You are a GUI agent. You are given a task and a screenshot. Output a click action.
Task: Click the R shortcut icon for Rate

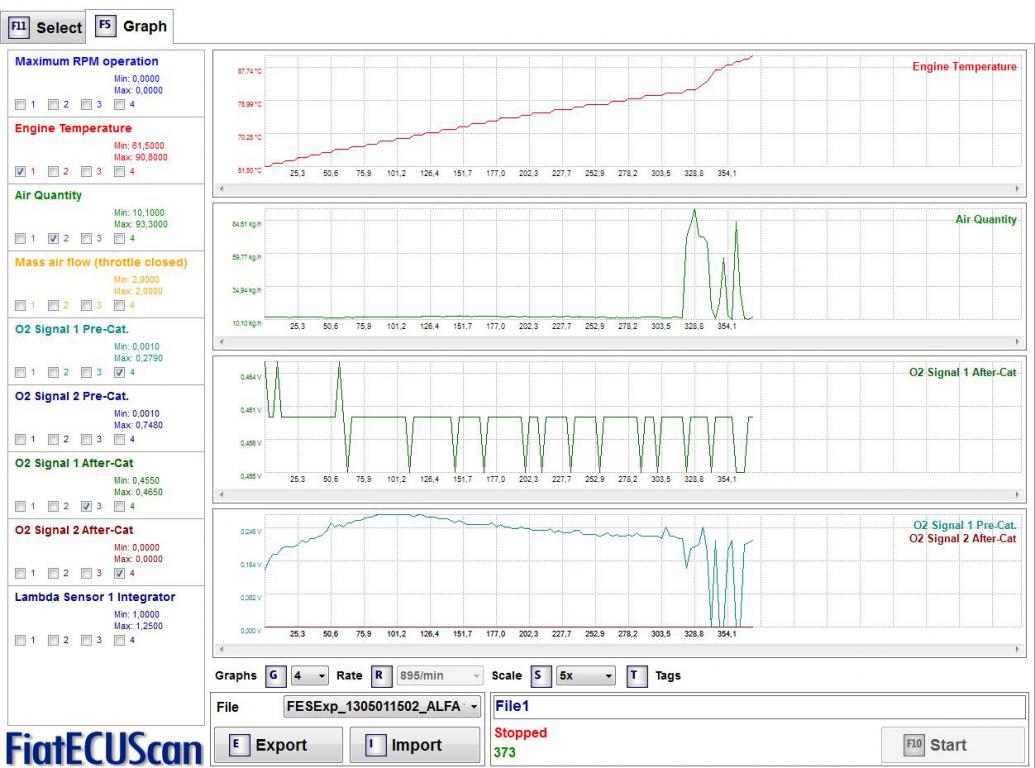point(380,676)
